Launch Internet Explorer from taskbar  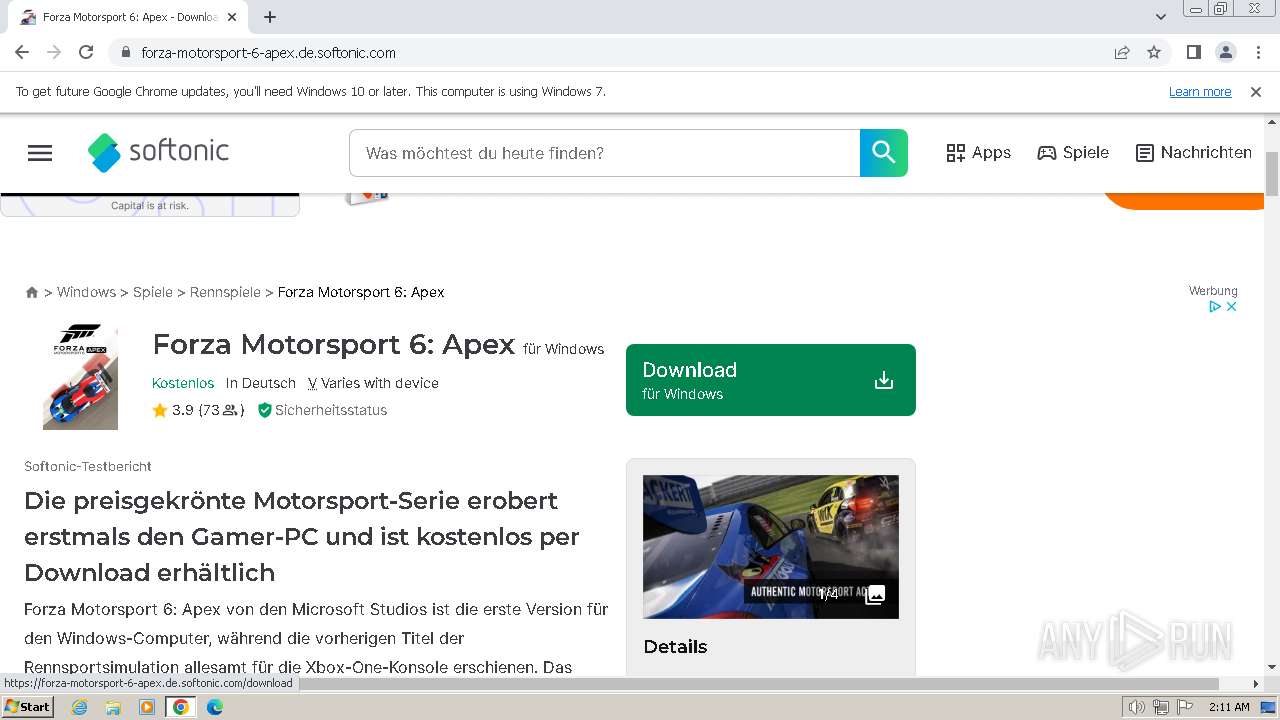[x=80, y=707]
